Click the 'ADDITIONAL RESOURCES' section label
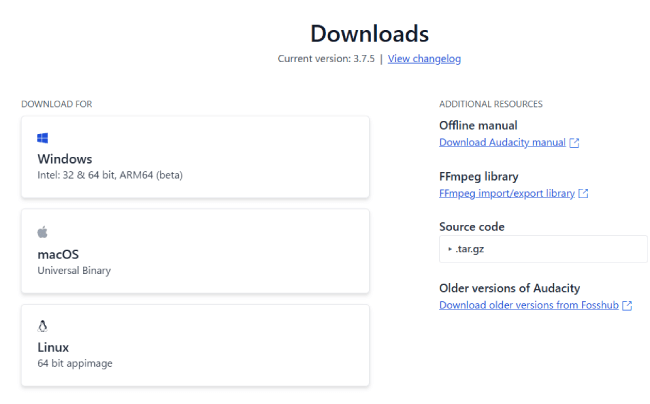The height and width of the screenshot is (404, 650). click(491, 104)
